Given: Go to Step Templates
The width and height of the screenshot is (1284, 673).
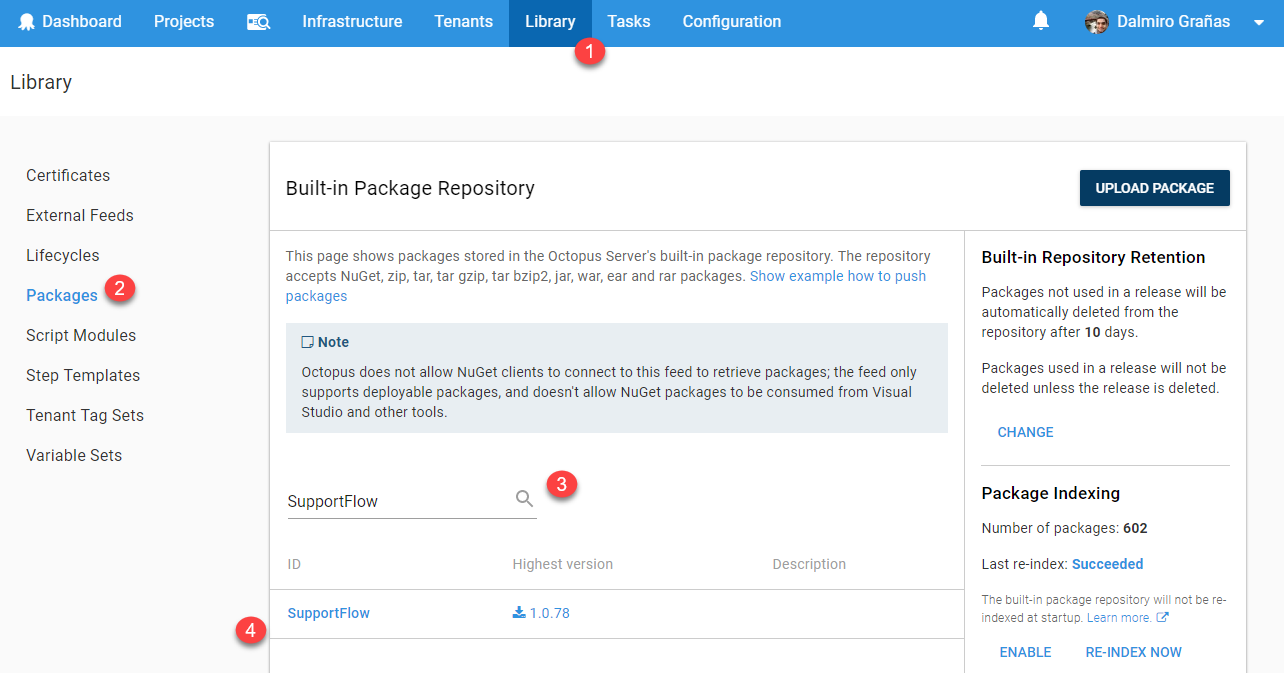Looking at the screenshot, I should pos(83,375).
